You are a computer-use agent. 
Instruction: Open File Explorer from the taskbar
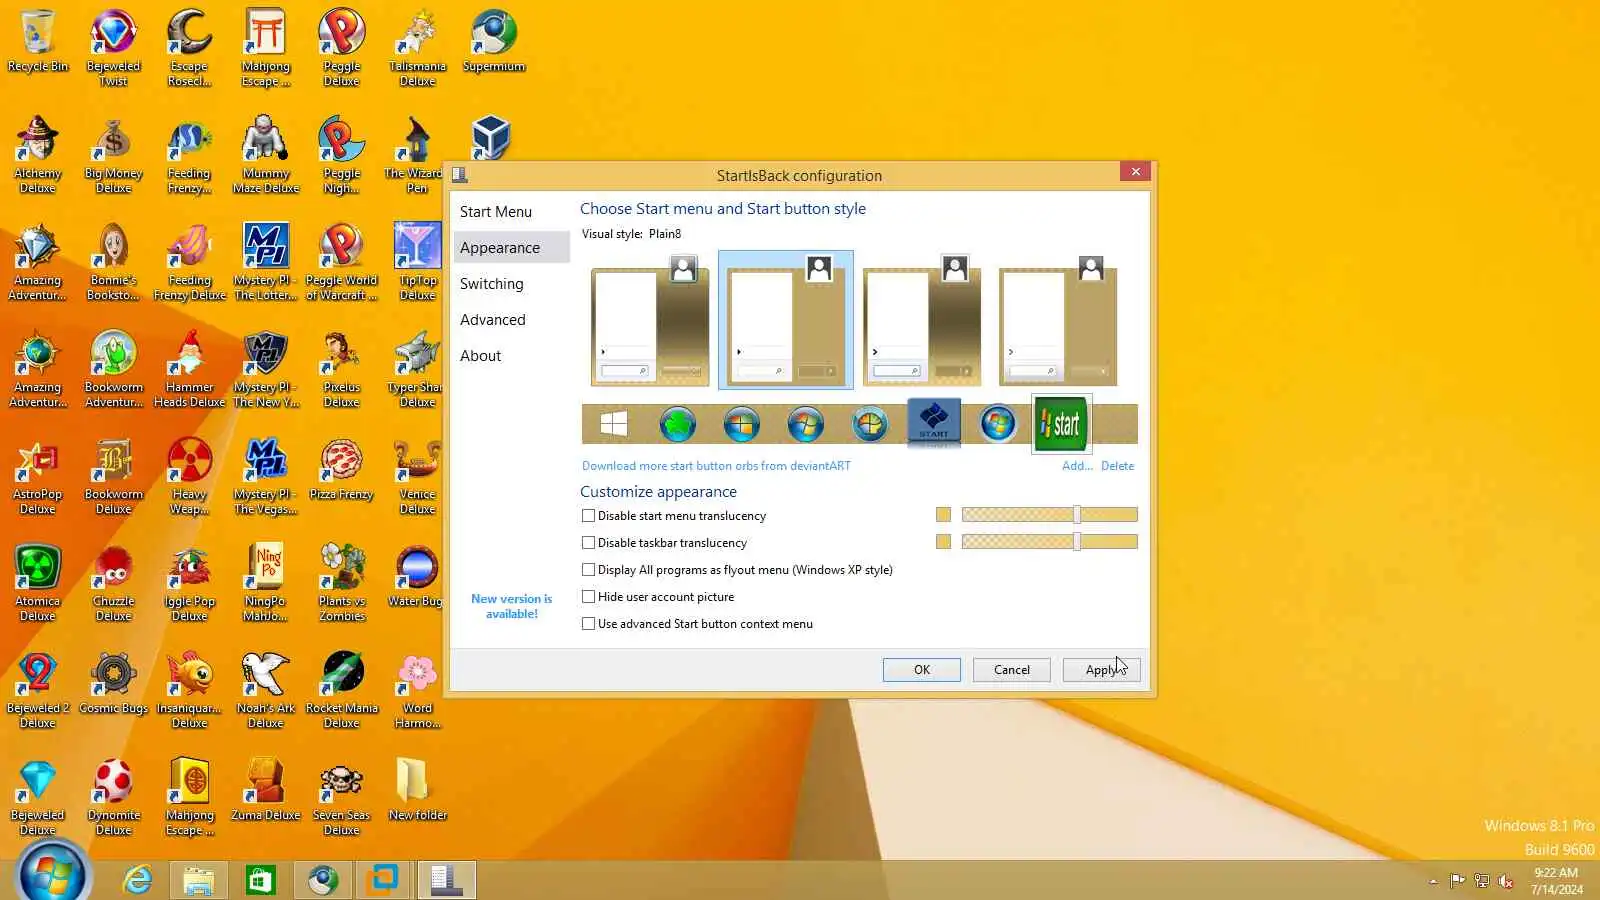coord(198,880)
